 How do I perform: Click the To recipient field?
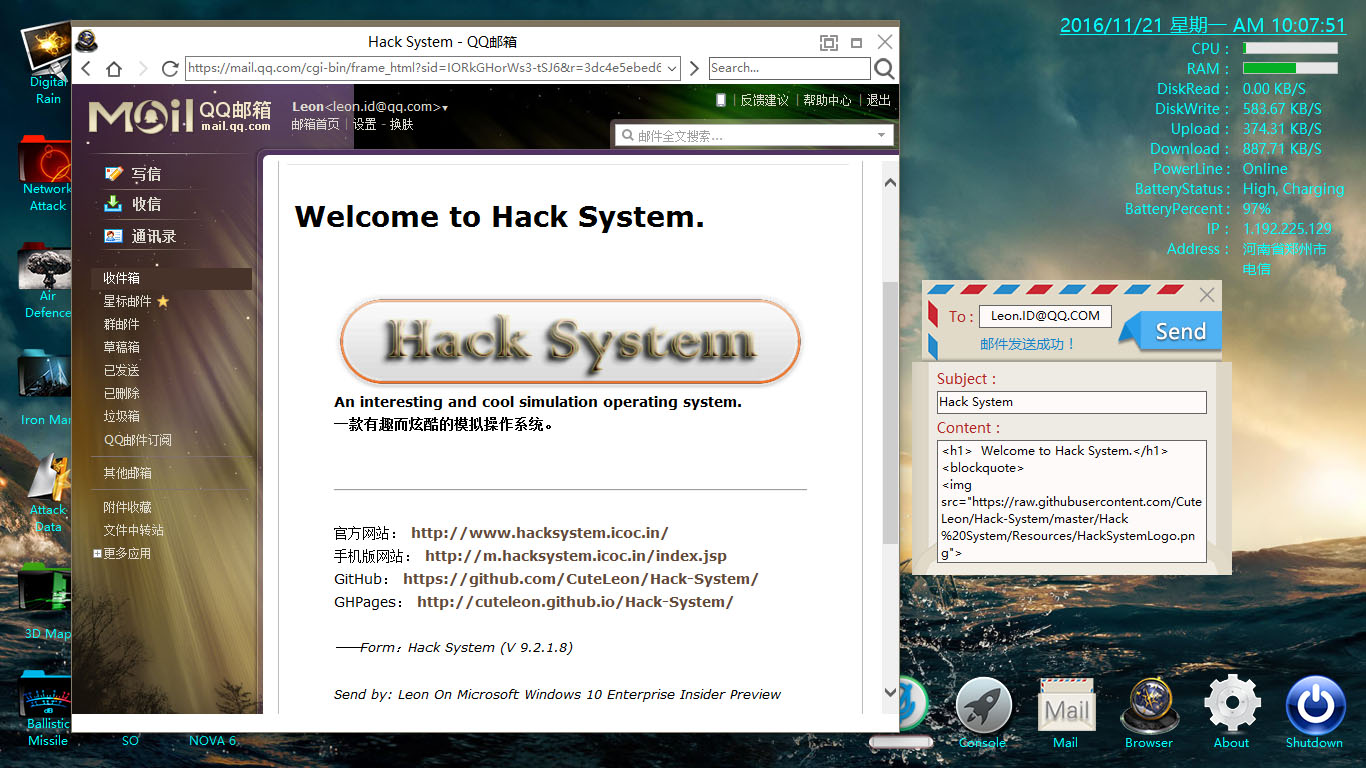[x=1045, y=316]
